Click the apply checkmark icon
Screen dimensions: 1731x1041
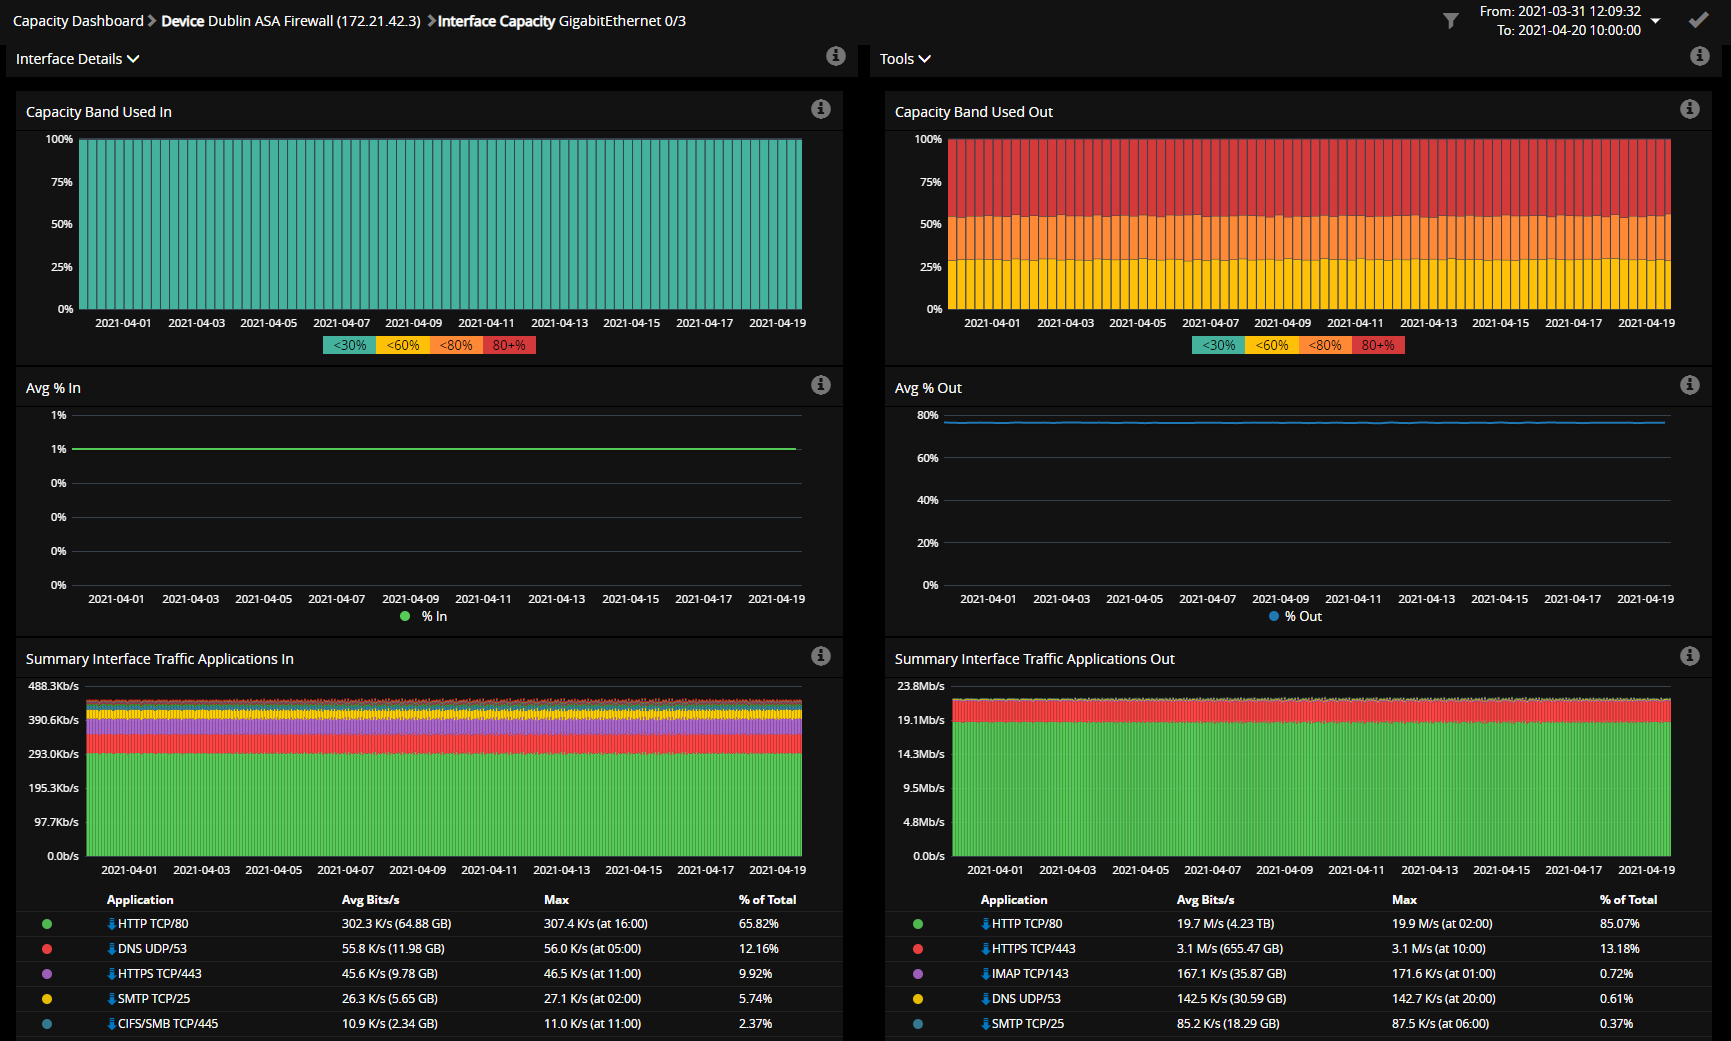(x=1698, y=20)
